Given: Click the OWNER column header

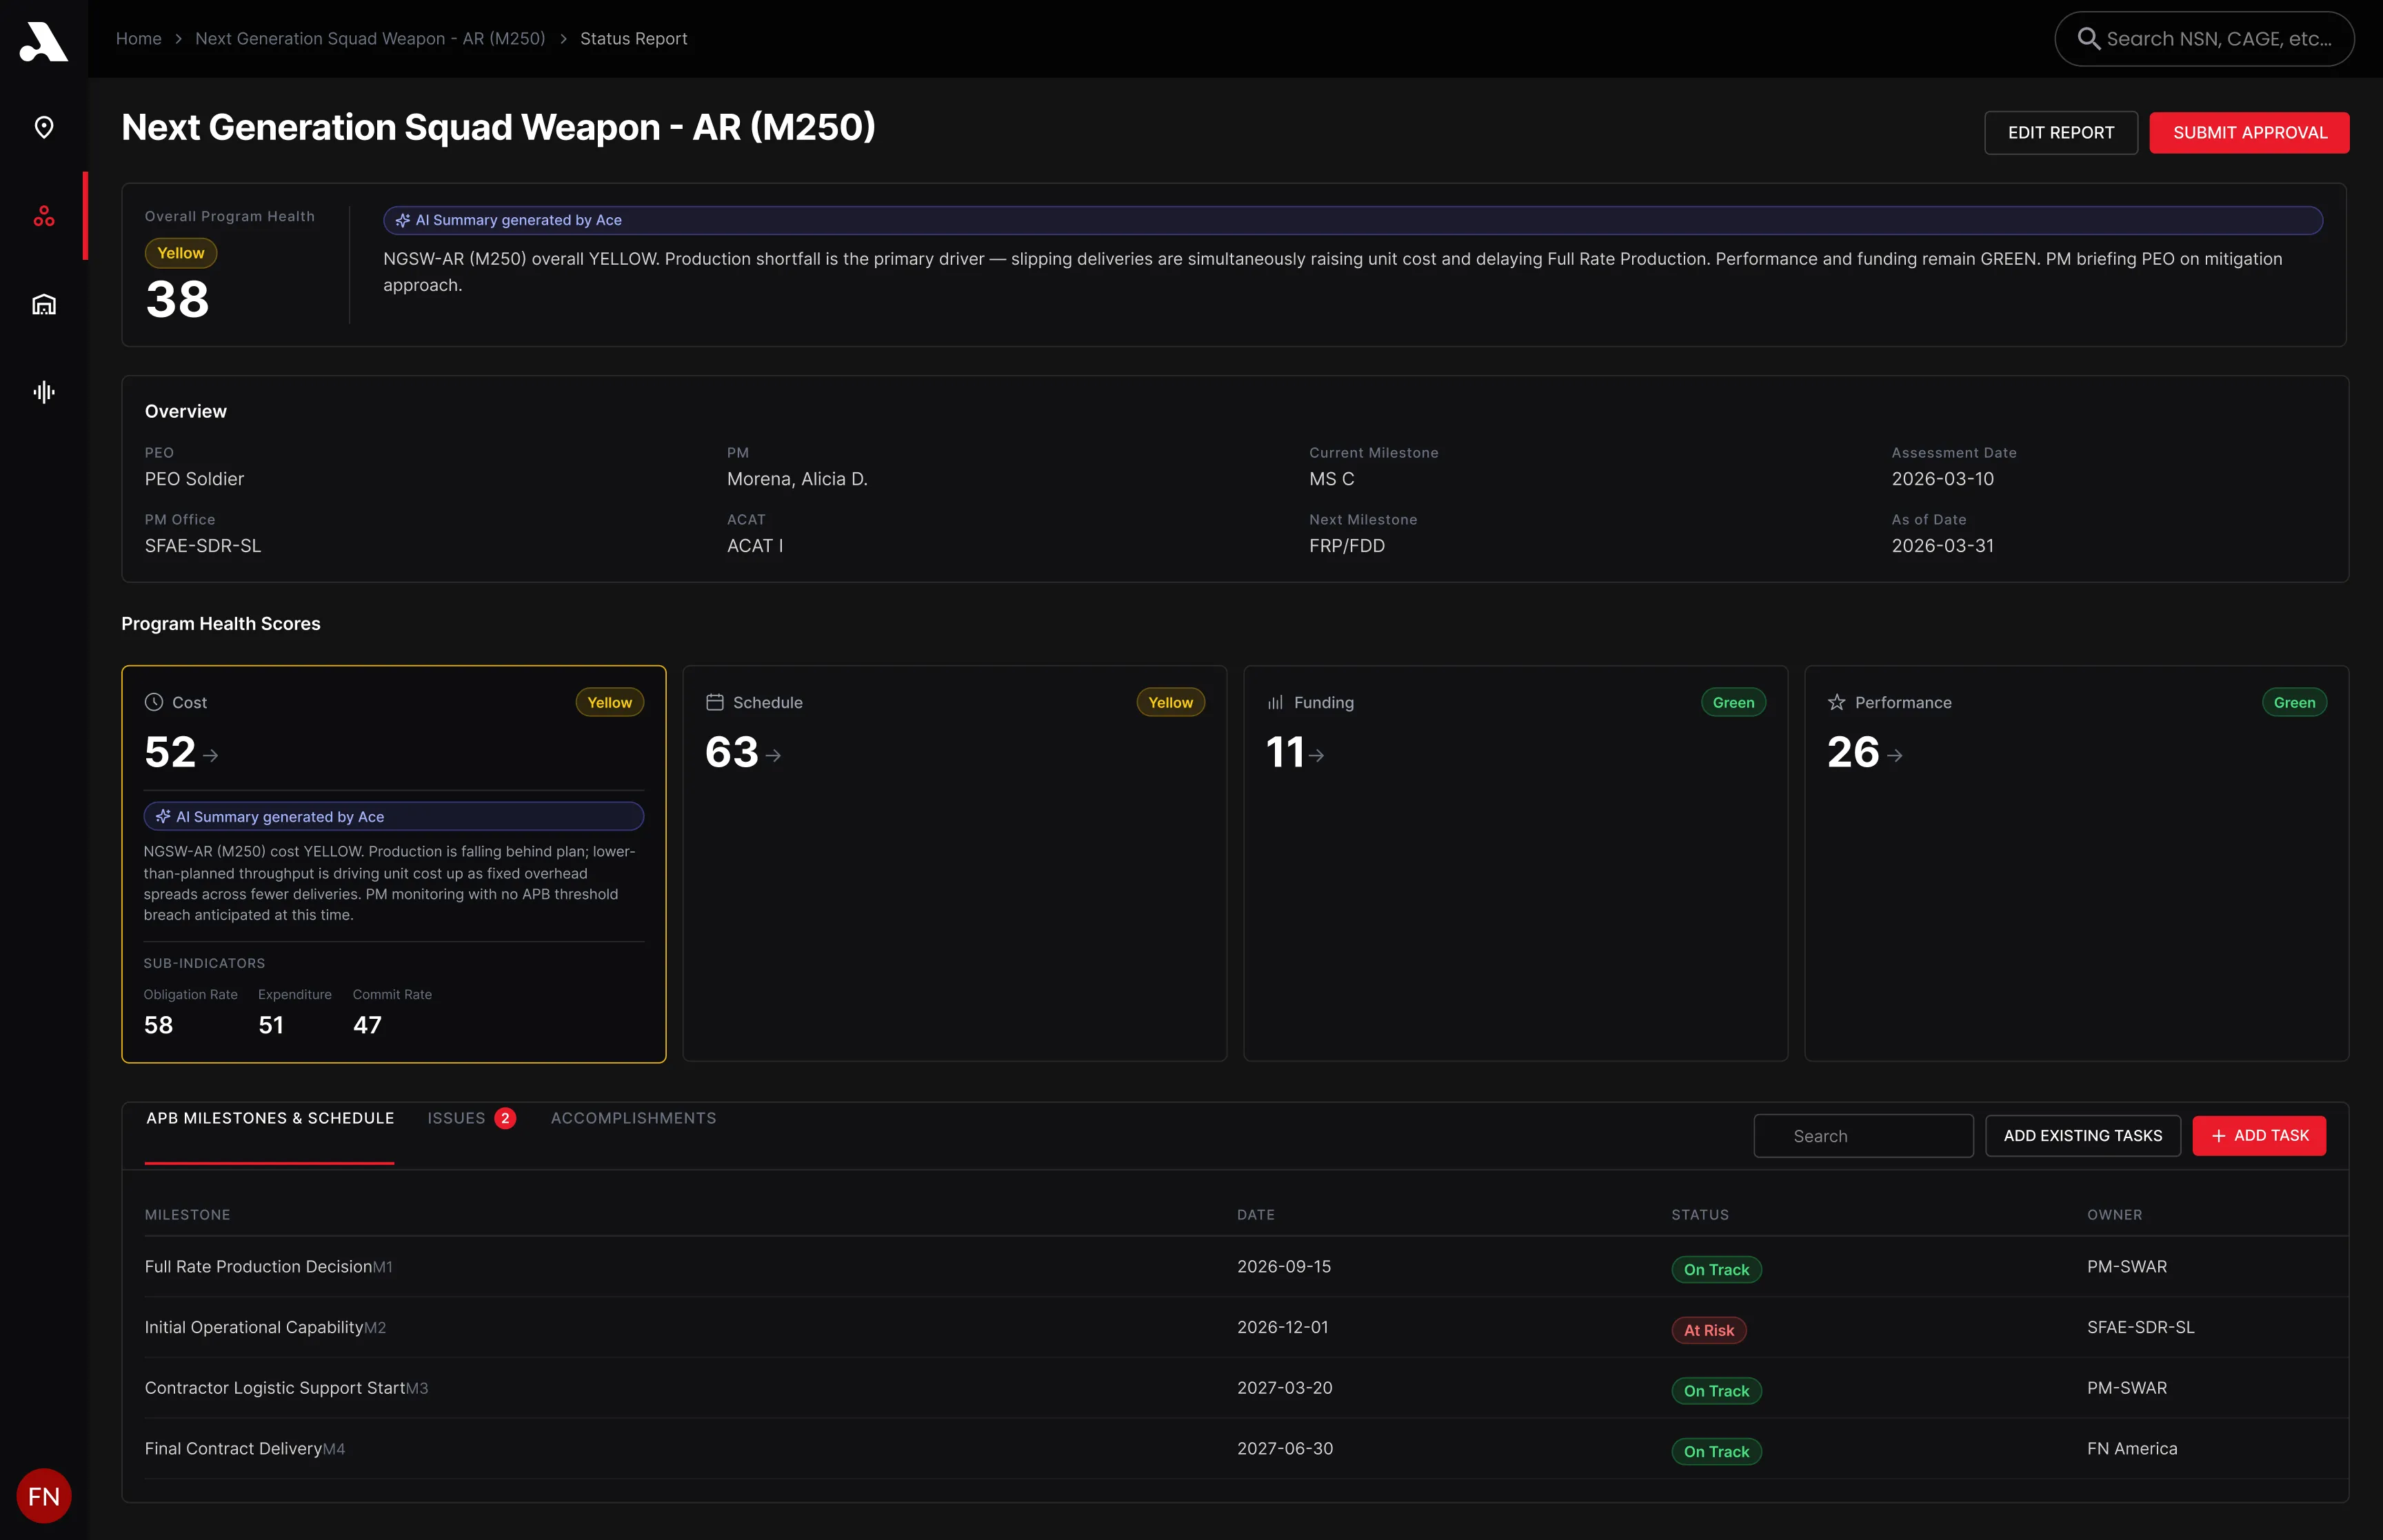Looking at the screenshot, I should click(2115, 1215).
